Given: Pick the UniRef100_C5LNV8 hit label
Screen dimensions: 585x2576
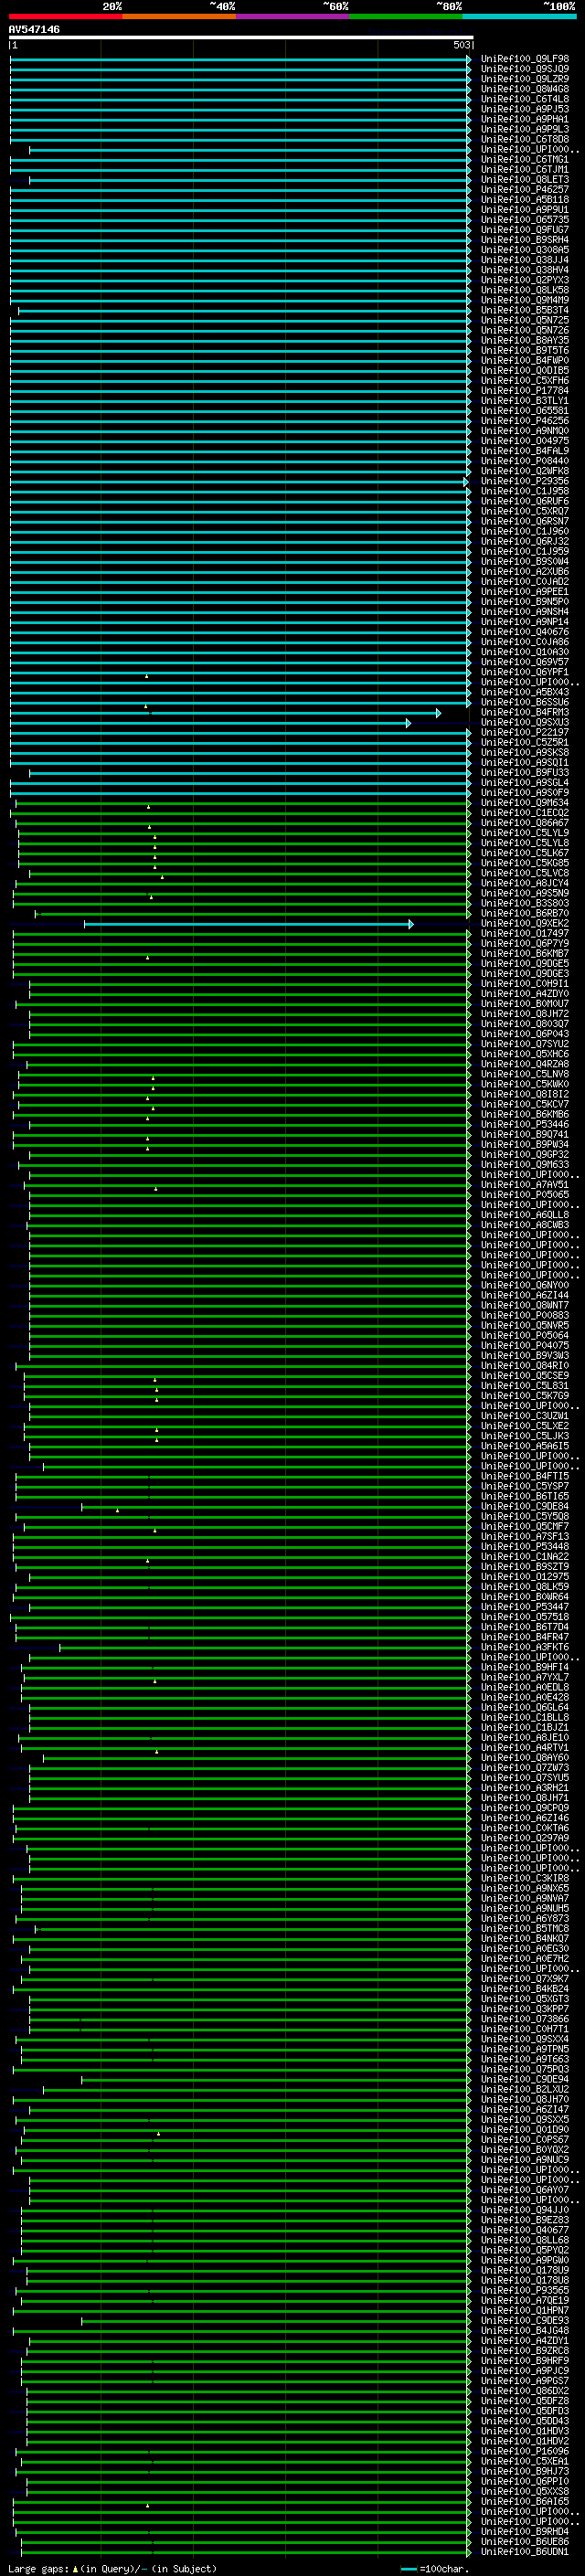Looking at the screenshot, I should tap(524, 1075).
